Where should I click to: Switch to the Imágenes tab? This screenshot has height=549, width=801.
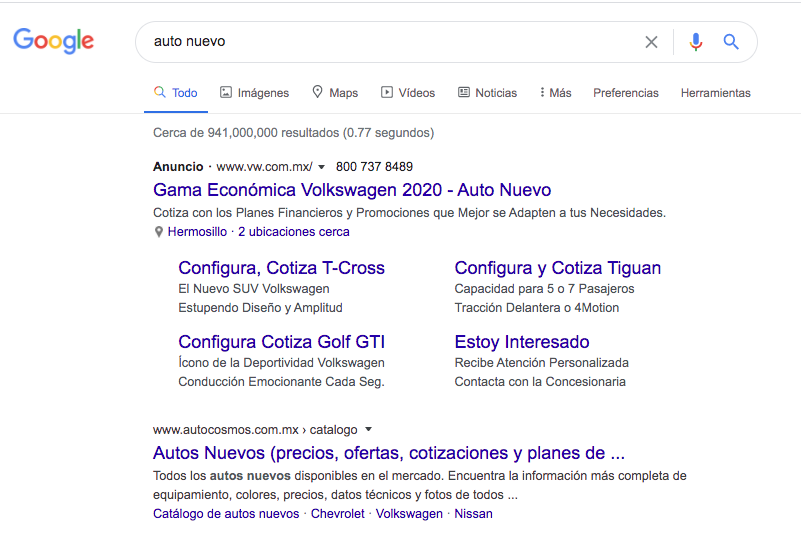coord(254,93)
